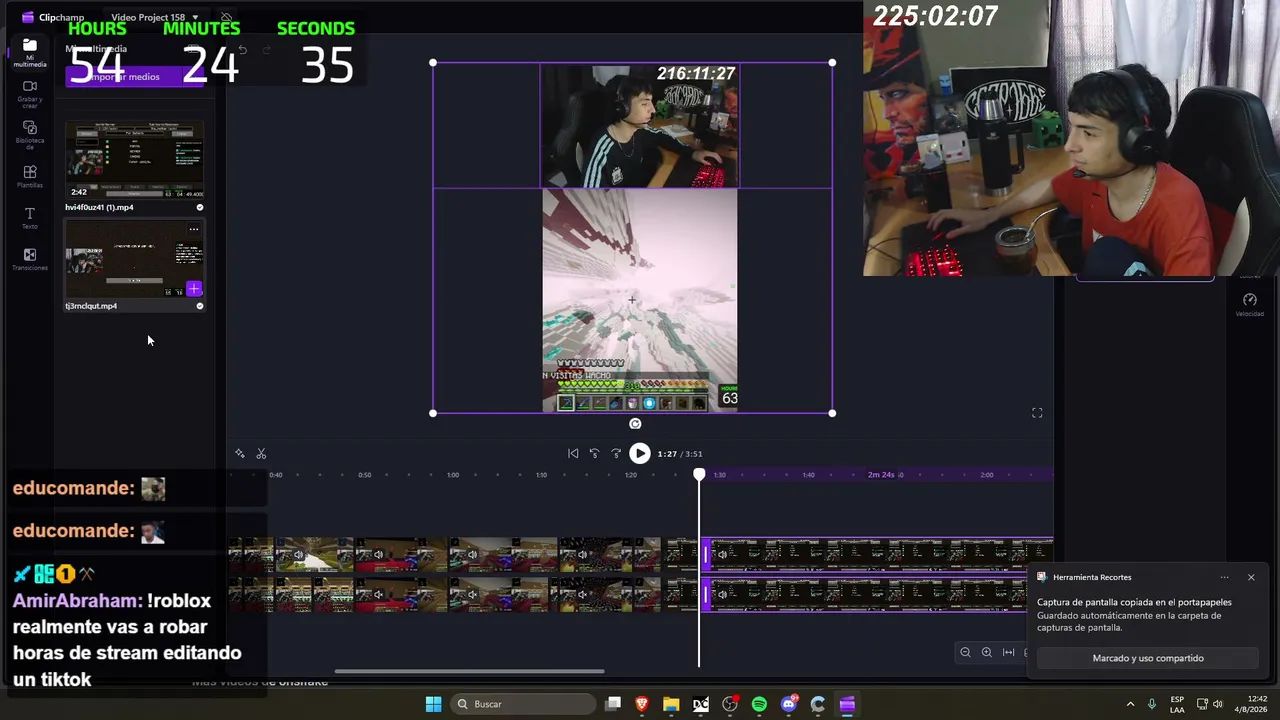Fit the timeline to screen
Screen dimensions: 1280x720
coord(1008,653)
